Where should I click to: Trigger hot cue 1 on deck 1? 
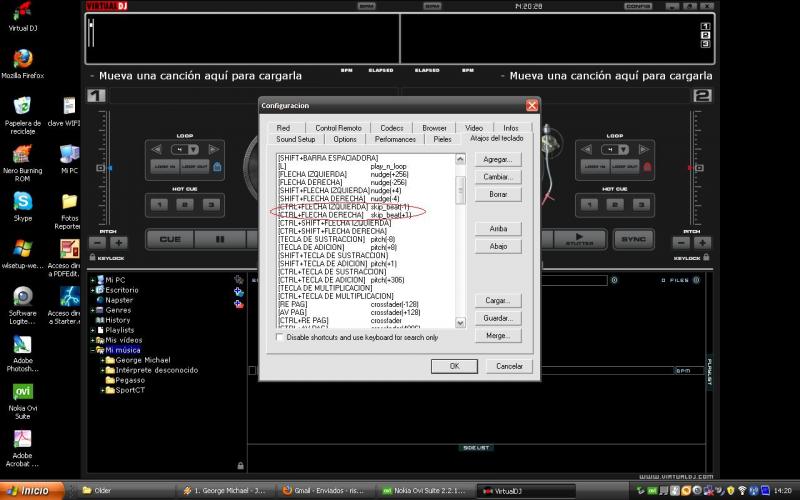159,205
